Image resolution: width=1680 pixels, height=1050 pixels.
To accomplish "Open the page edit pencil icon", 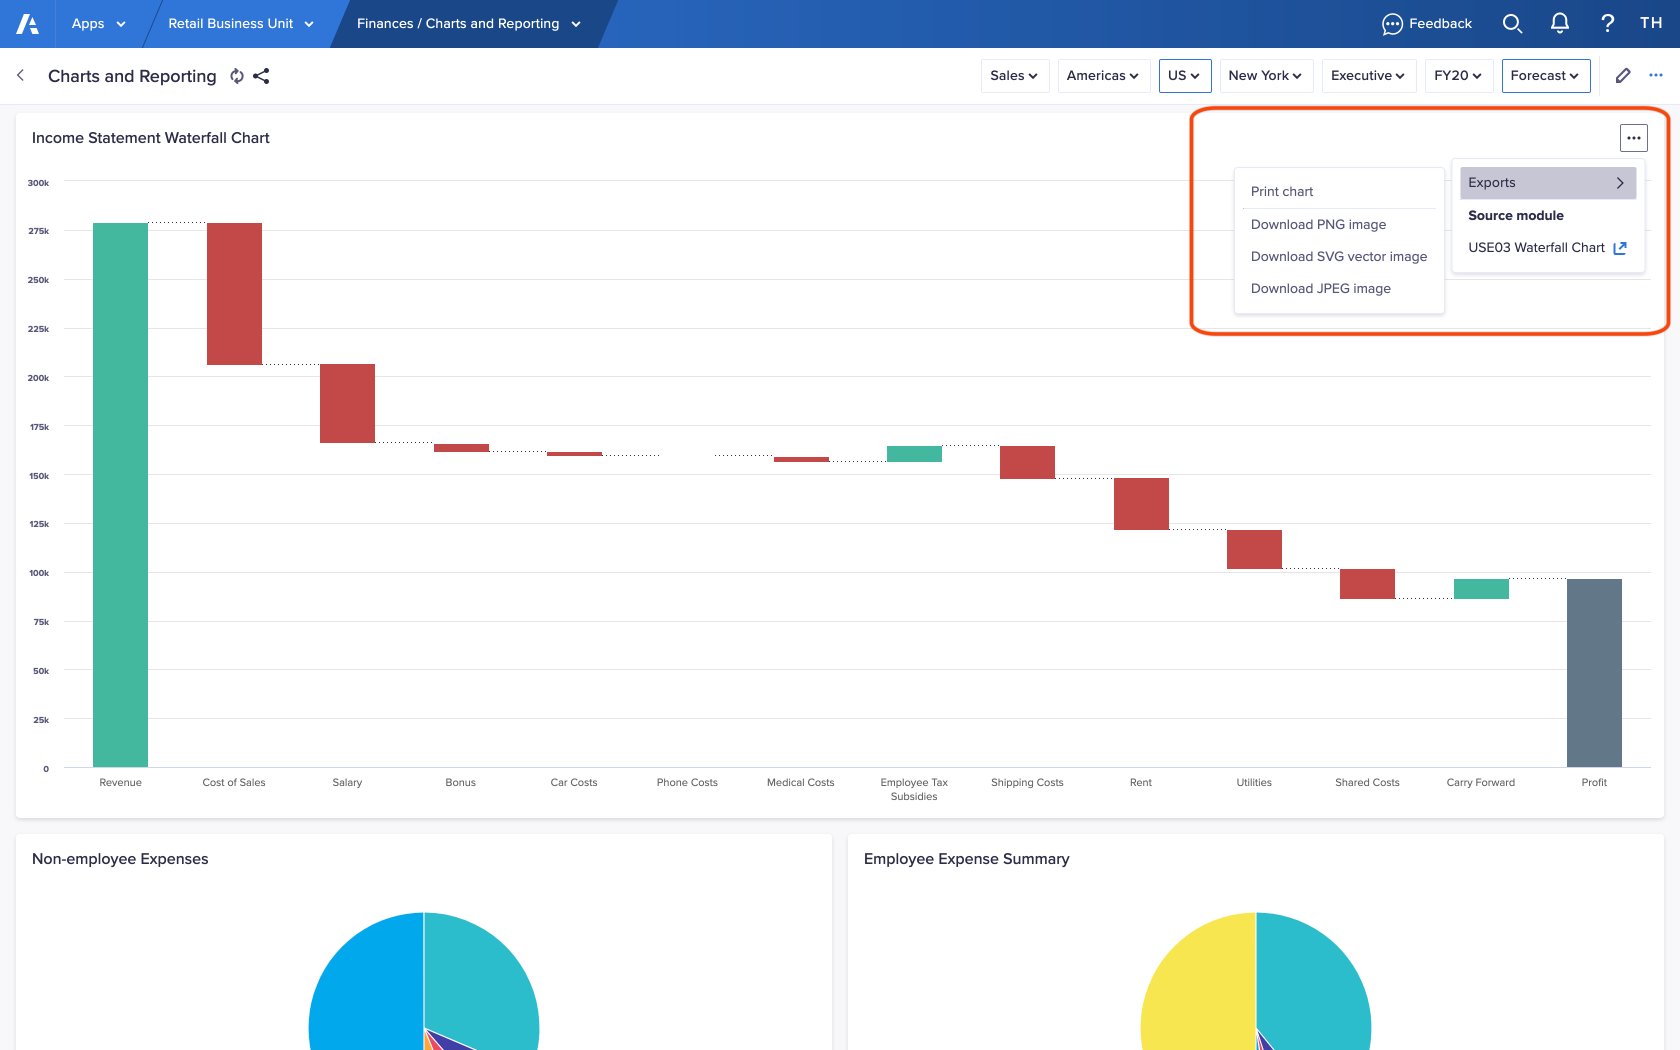I will (1622, 75).
